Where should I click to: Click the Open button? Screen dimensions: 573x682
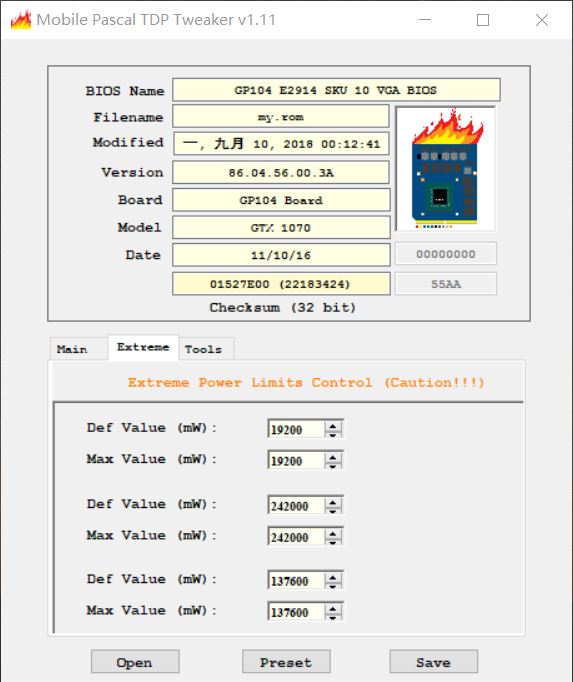tap(135, 662)
